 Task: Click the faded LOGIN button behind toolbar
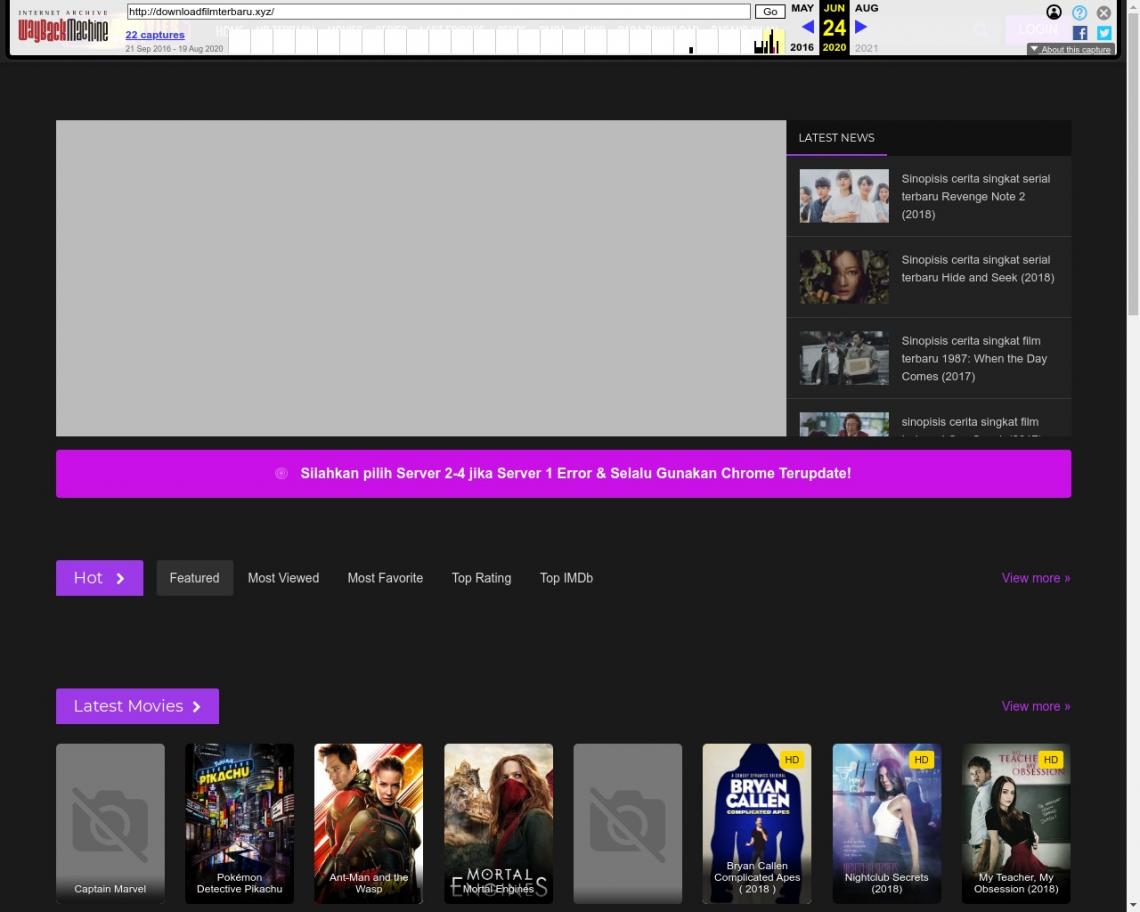tap(1038, 30)
